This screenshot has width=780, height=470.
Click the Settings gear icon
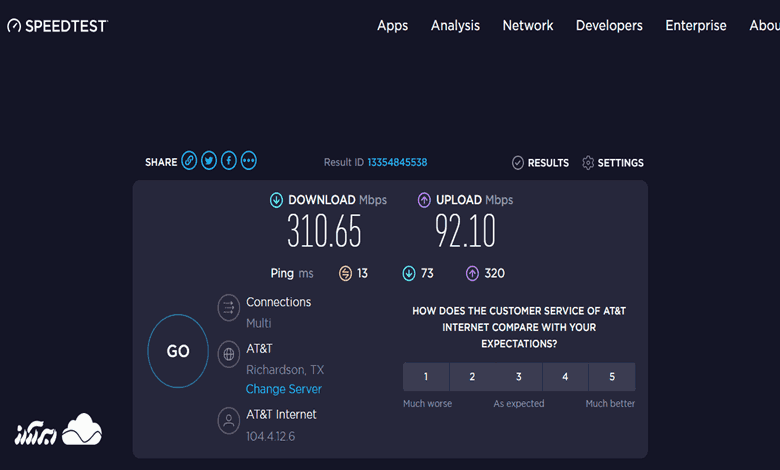(x=588, y=163)
